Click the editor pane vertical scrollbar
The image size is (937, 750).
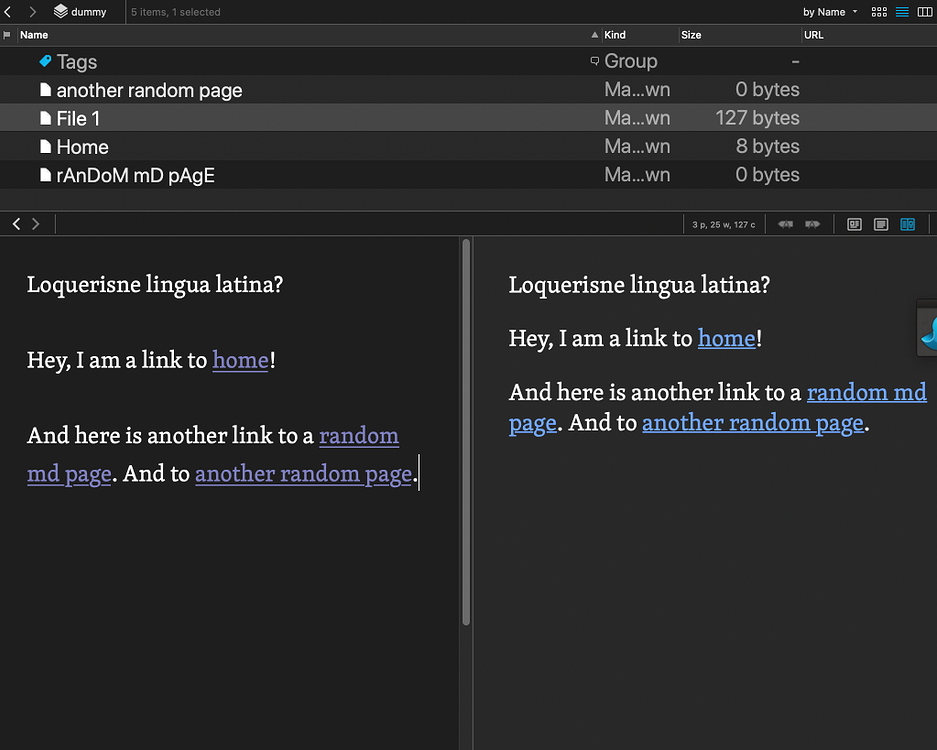coord(466,430)
